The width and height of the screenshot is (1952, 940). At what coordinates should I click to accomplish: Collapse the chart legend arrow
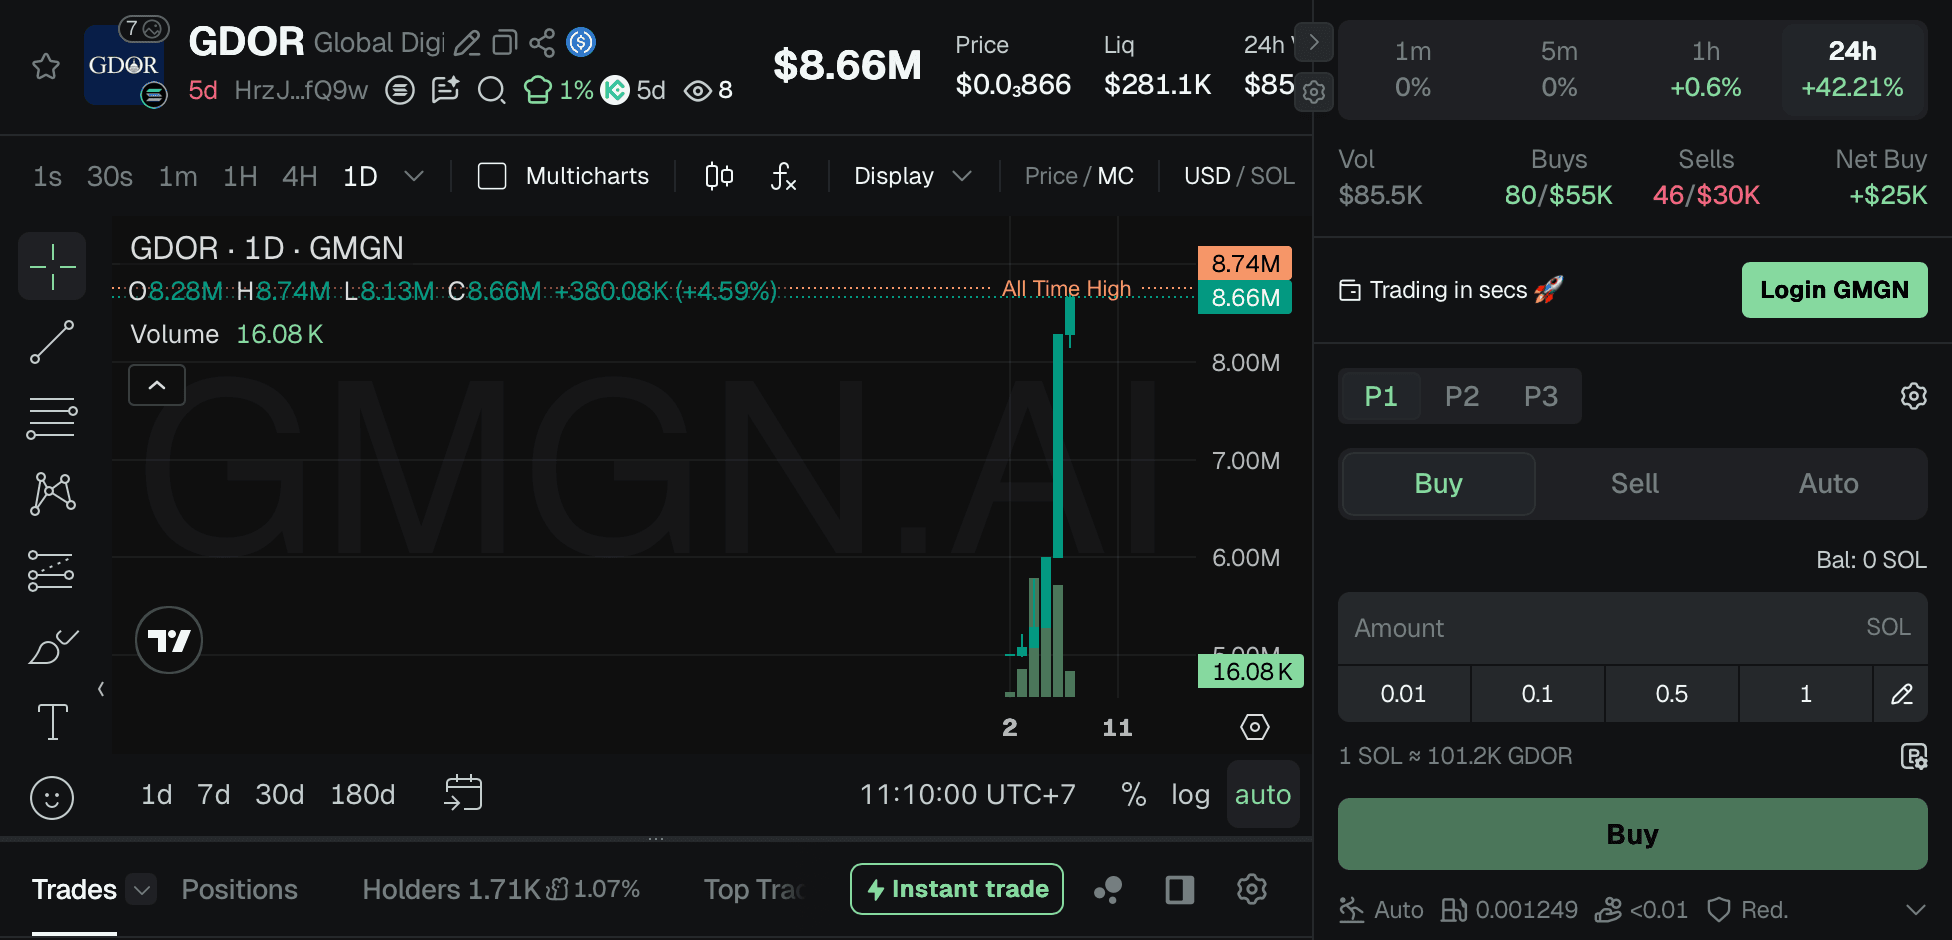157,385
